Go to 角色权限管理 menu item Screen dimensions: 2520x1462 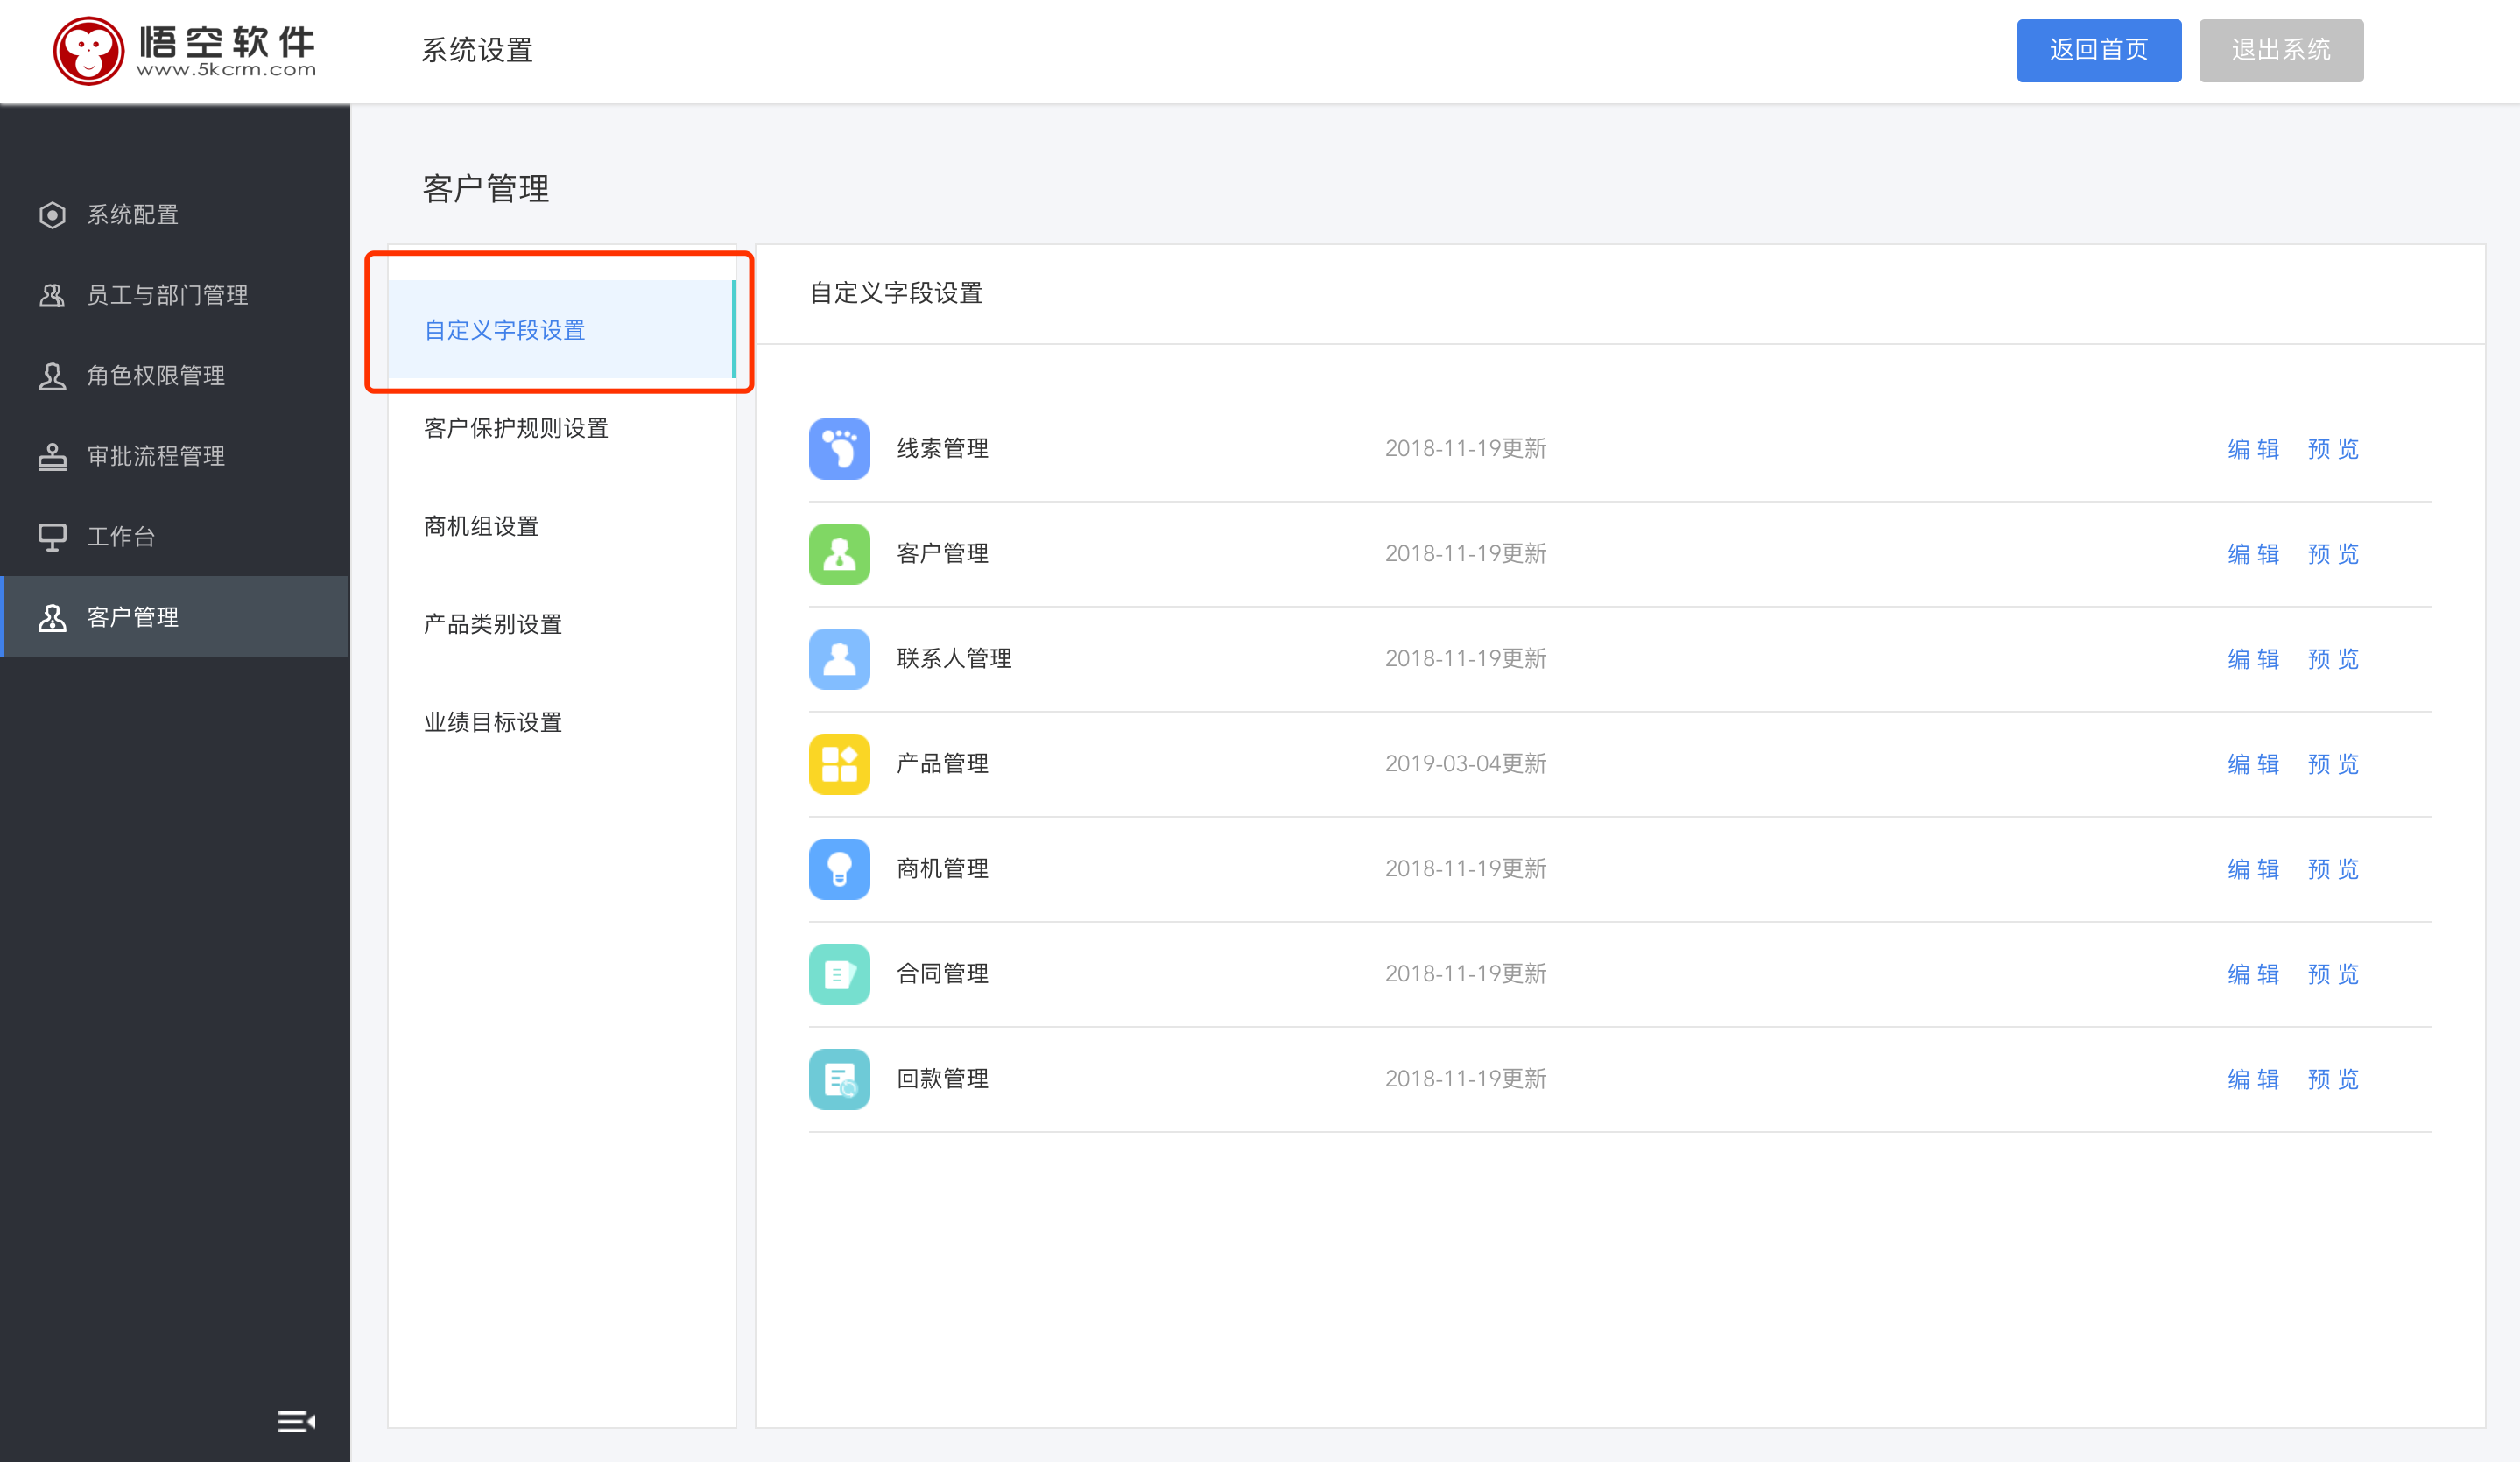click(x=175, y=376)
